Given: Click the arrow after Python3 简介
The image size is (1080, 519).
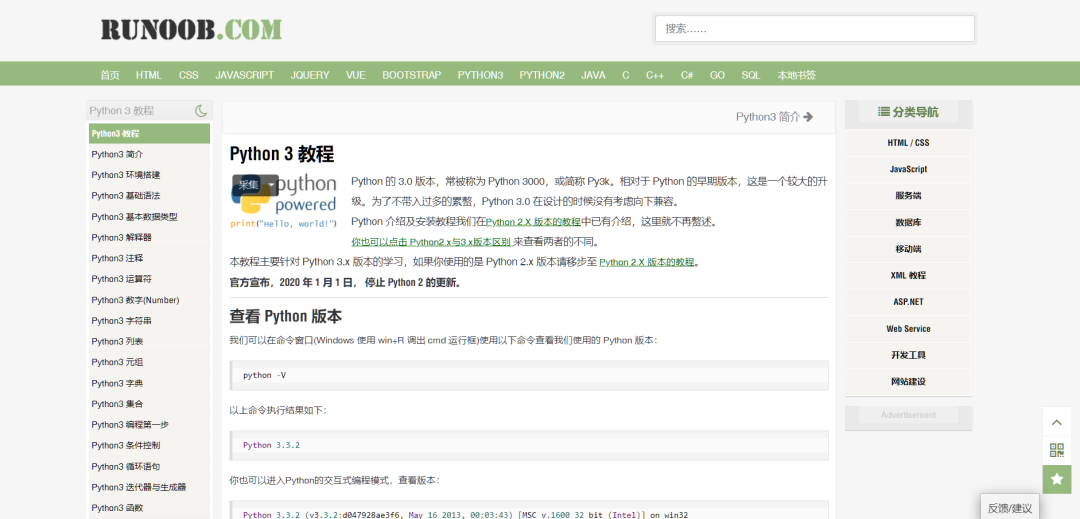Looking at the screenshot, I should pyautogui.click(x=808, y=117).
